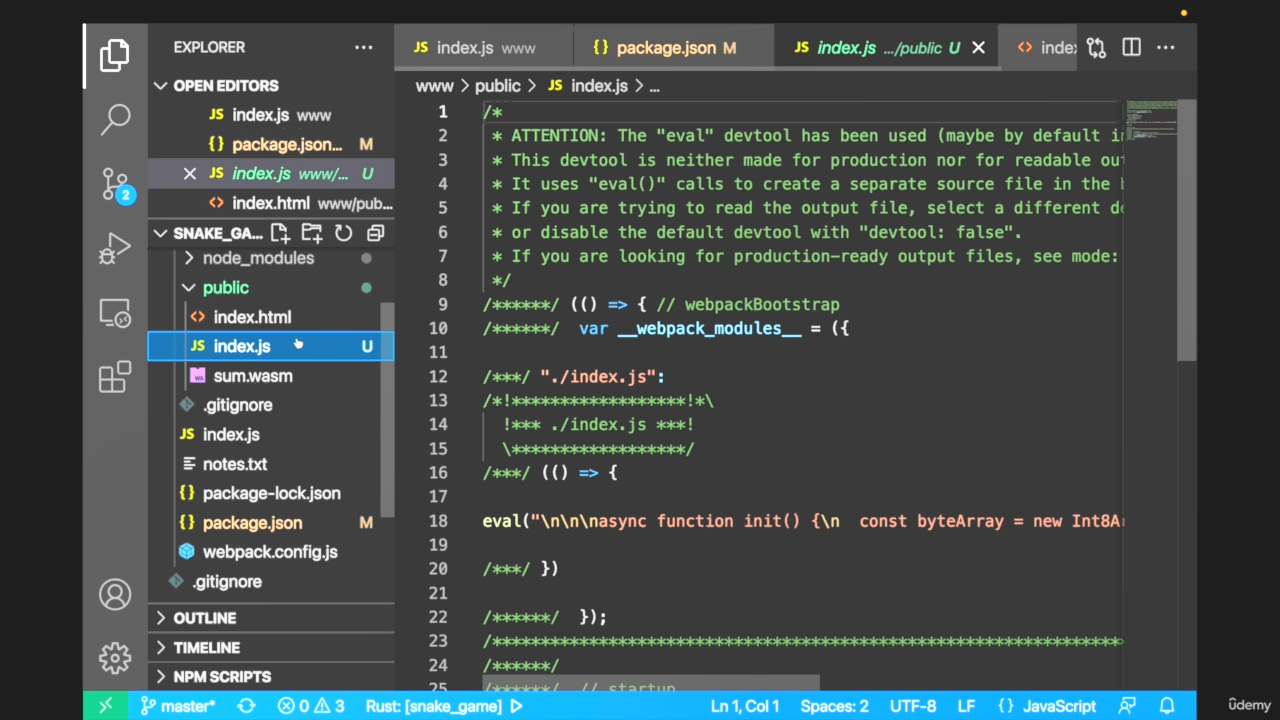Viewport: 1280px width, 720px height.
Task: Open the Source Control view
Action: (x=115, y=184)
